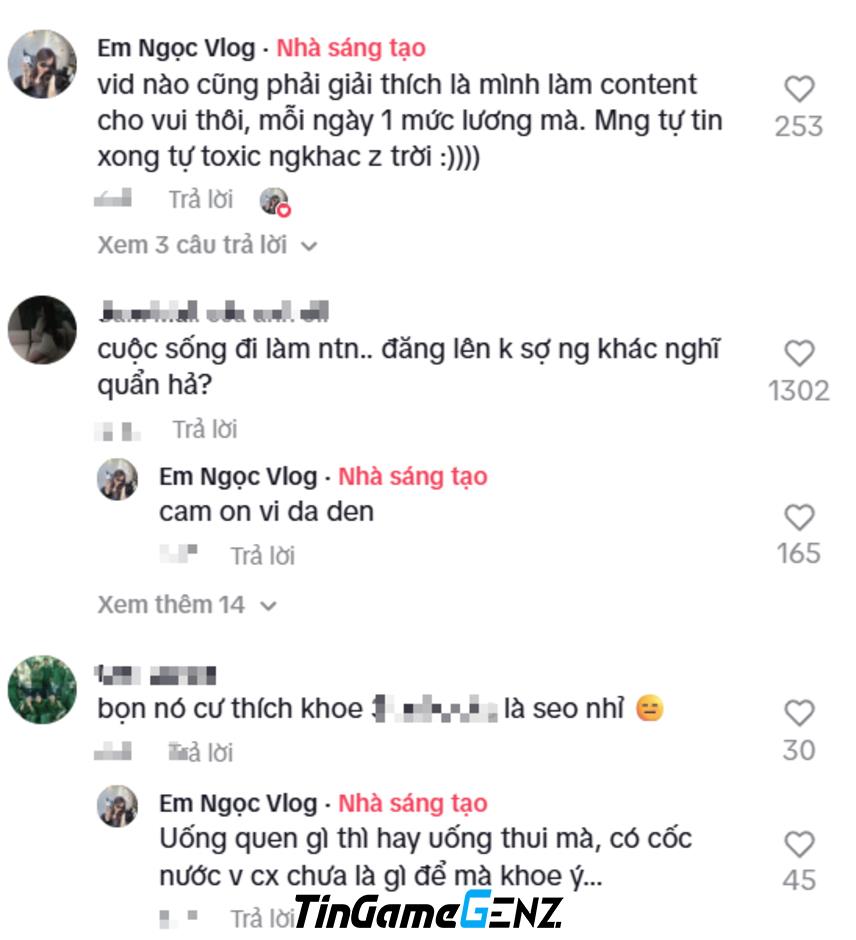Like the comment with 1302 likes

coord(799,353)
